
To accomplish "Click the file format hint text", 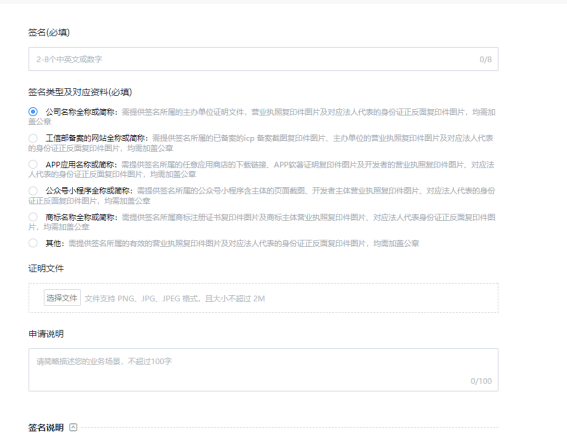I will point(175,298).
